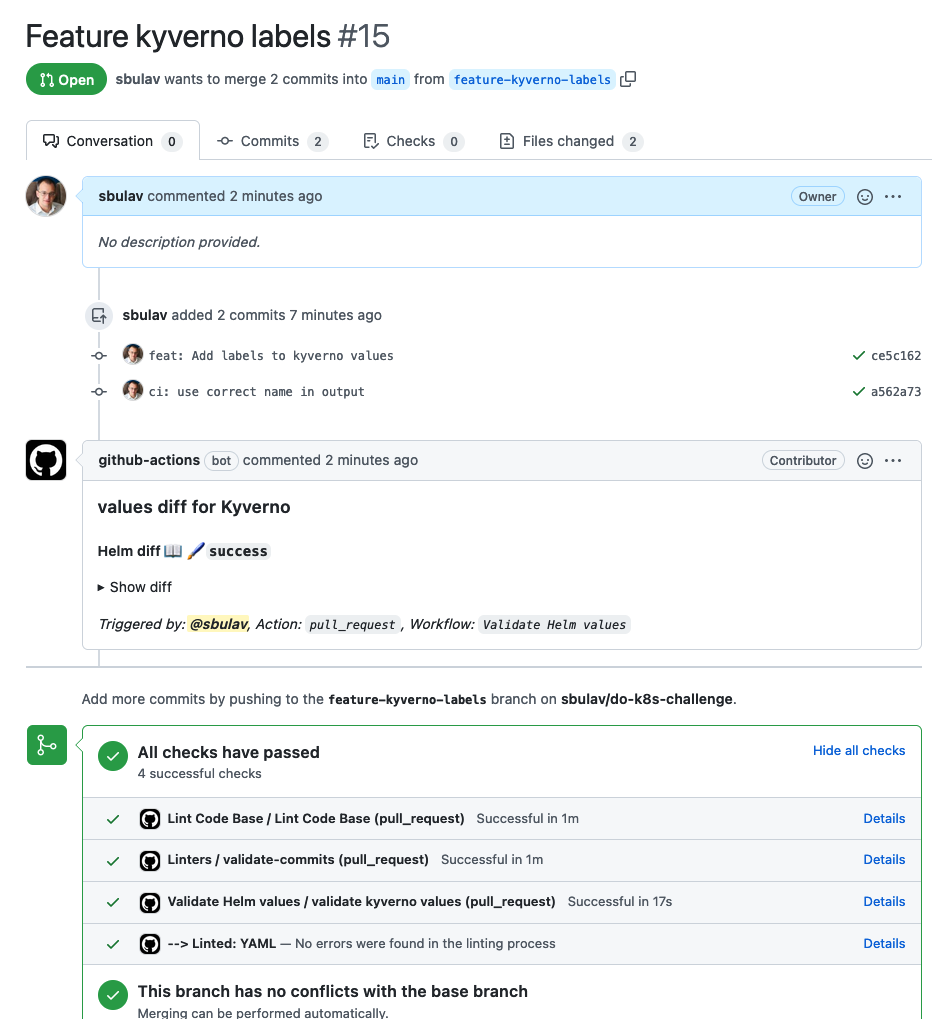Open Details for Lint Code Base check
The image size is (932, 1019).
884,819
